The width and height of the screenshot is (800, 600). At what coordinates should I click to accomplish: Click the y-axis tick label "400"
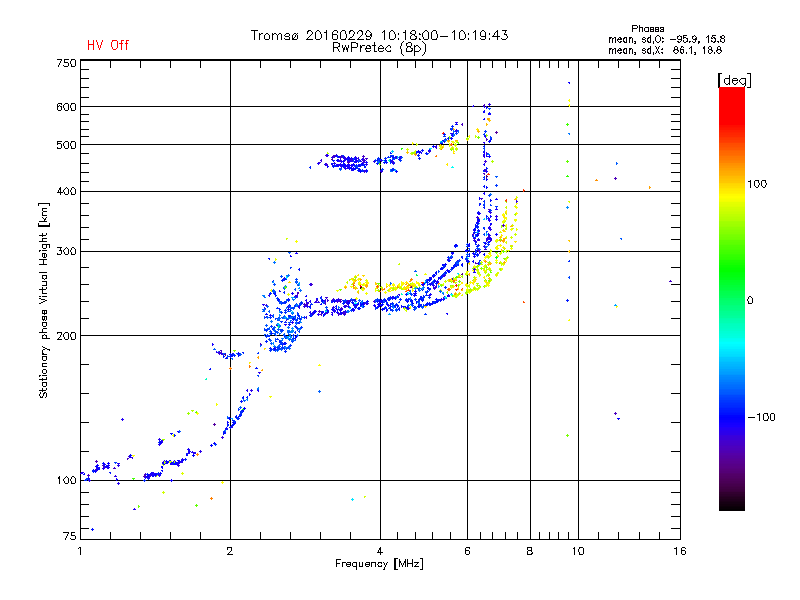point(66,192)
